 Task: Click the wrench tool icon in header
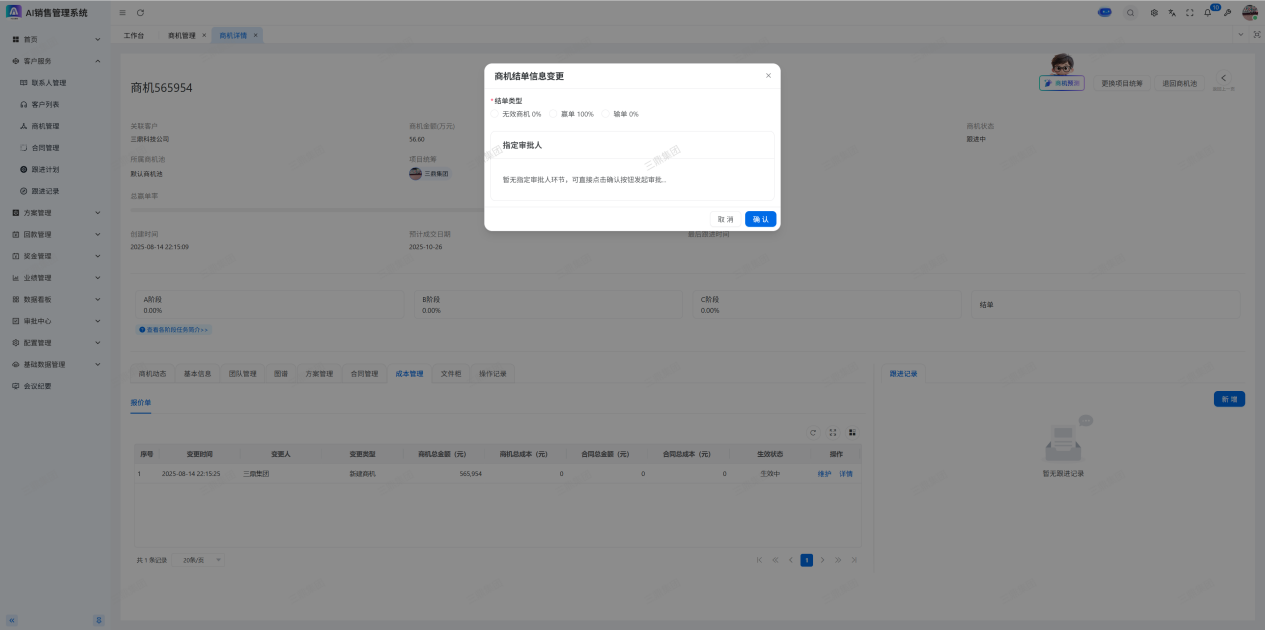(1227, 13)
